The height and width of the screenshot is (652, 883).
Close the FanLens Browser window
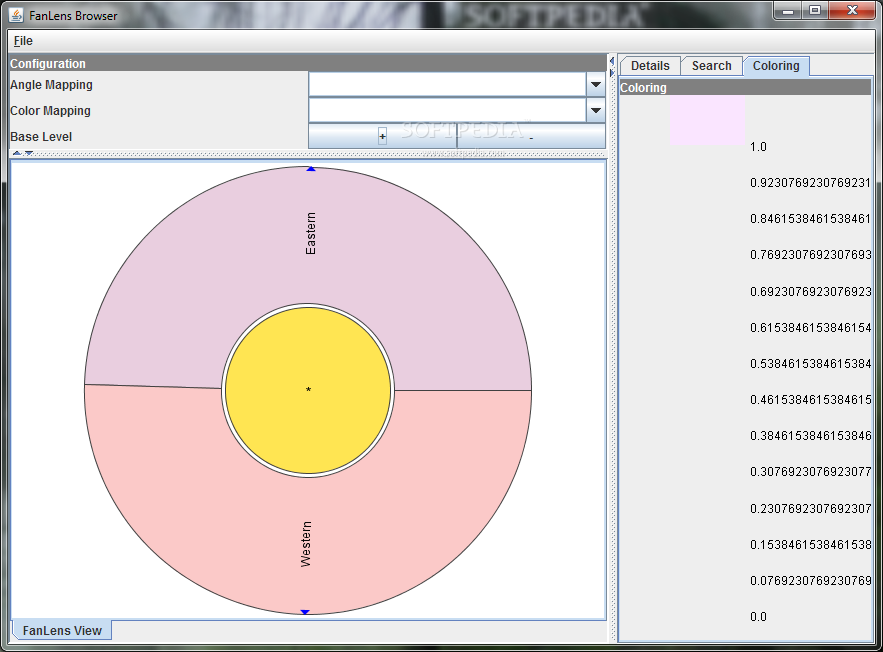click(852, 11)
